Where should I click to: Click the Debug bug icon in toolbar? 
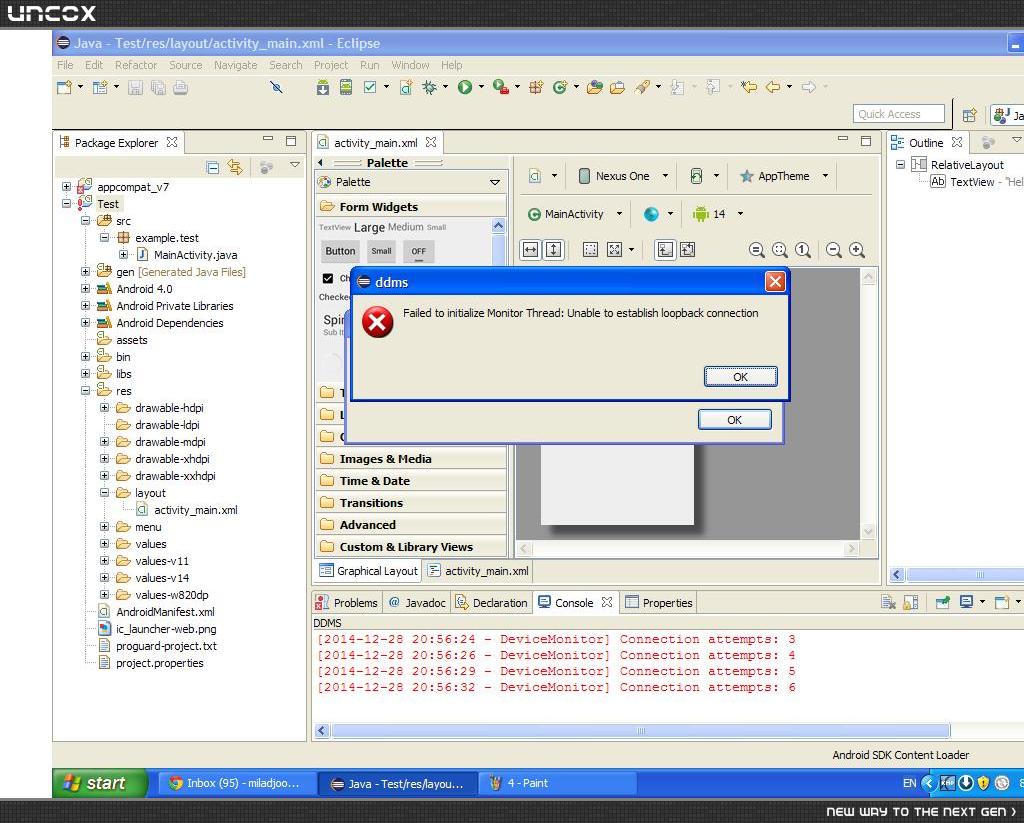pos(430,87)
